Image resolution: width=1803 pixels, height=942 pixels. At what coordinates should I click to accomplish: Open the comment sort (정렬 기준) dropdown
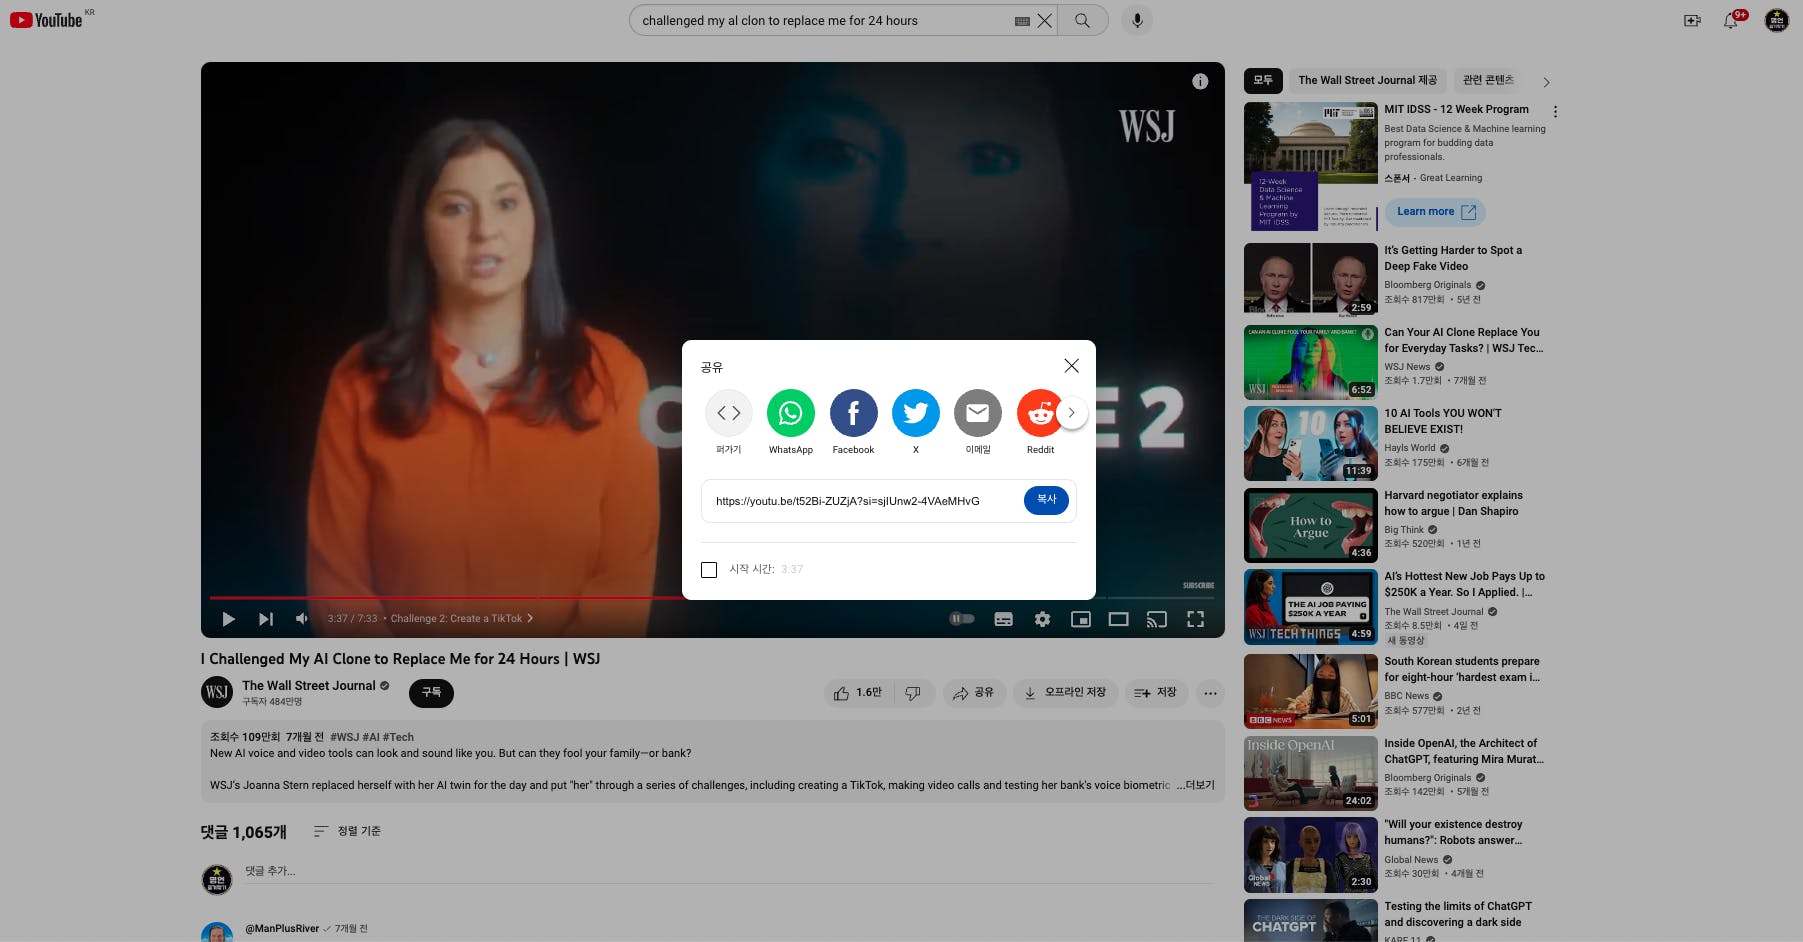pyautogui.click(x=347, y=831)
